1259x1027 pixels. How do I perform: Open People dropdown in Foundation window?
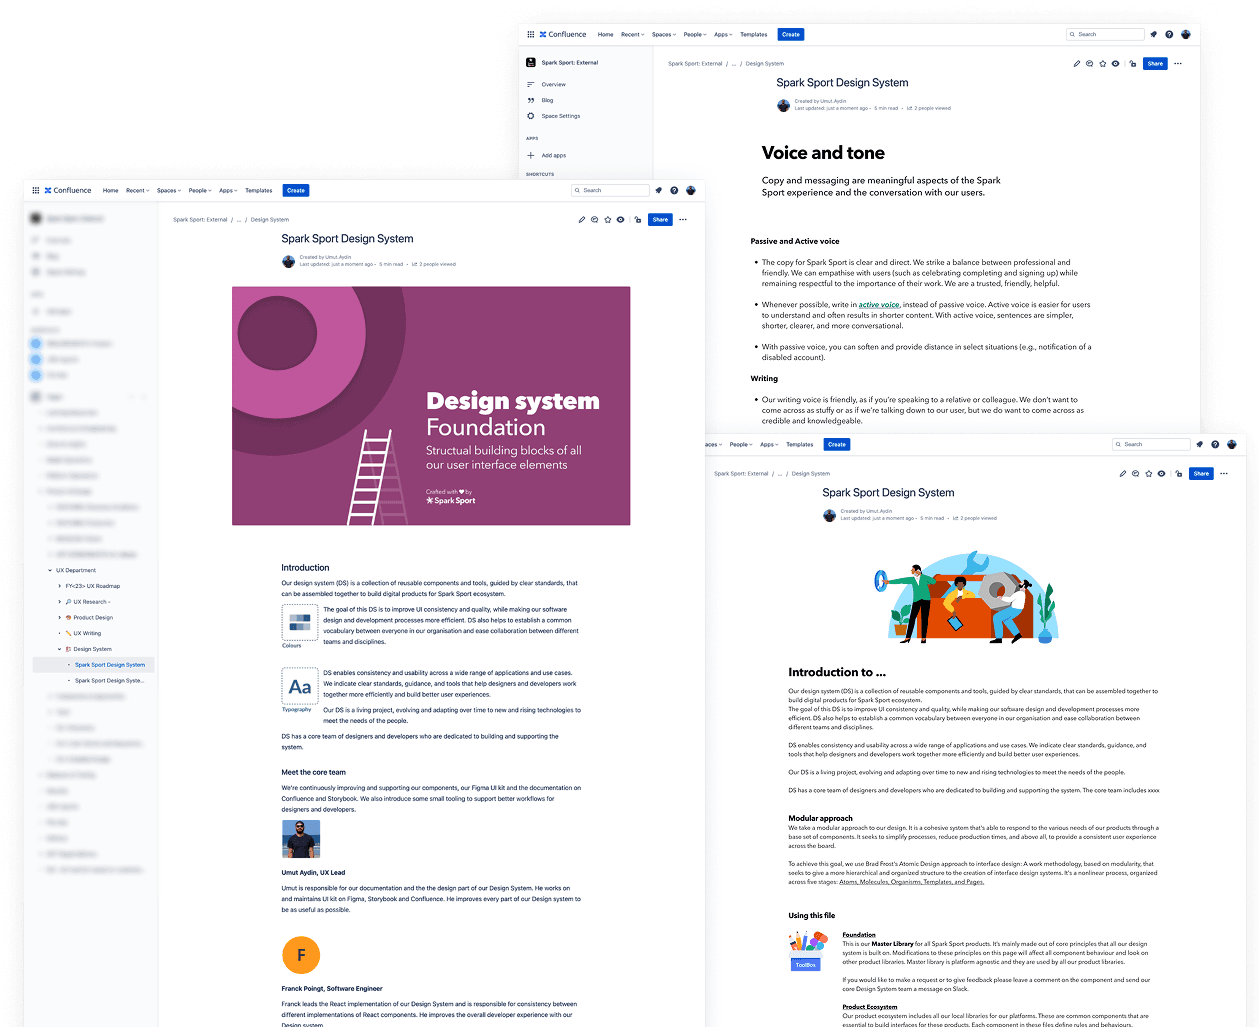[x=200, y=190]
